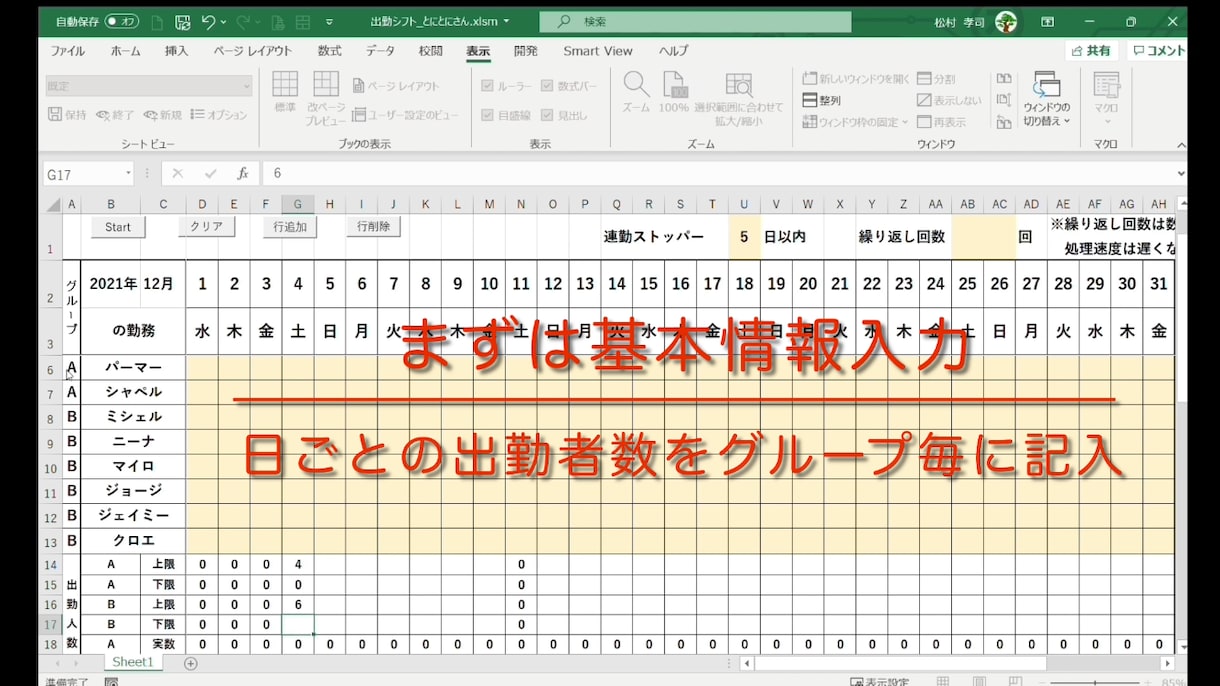This screenshot has height=686, width=1220.
Task: Select the Sheet1 tab
Action: coord(133,662)
